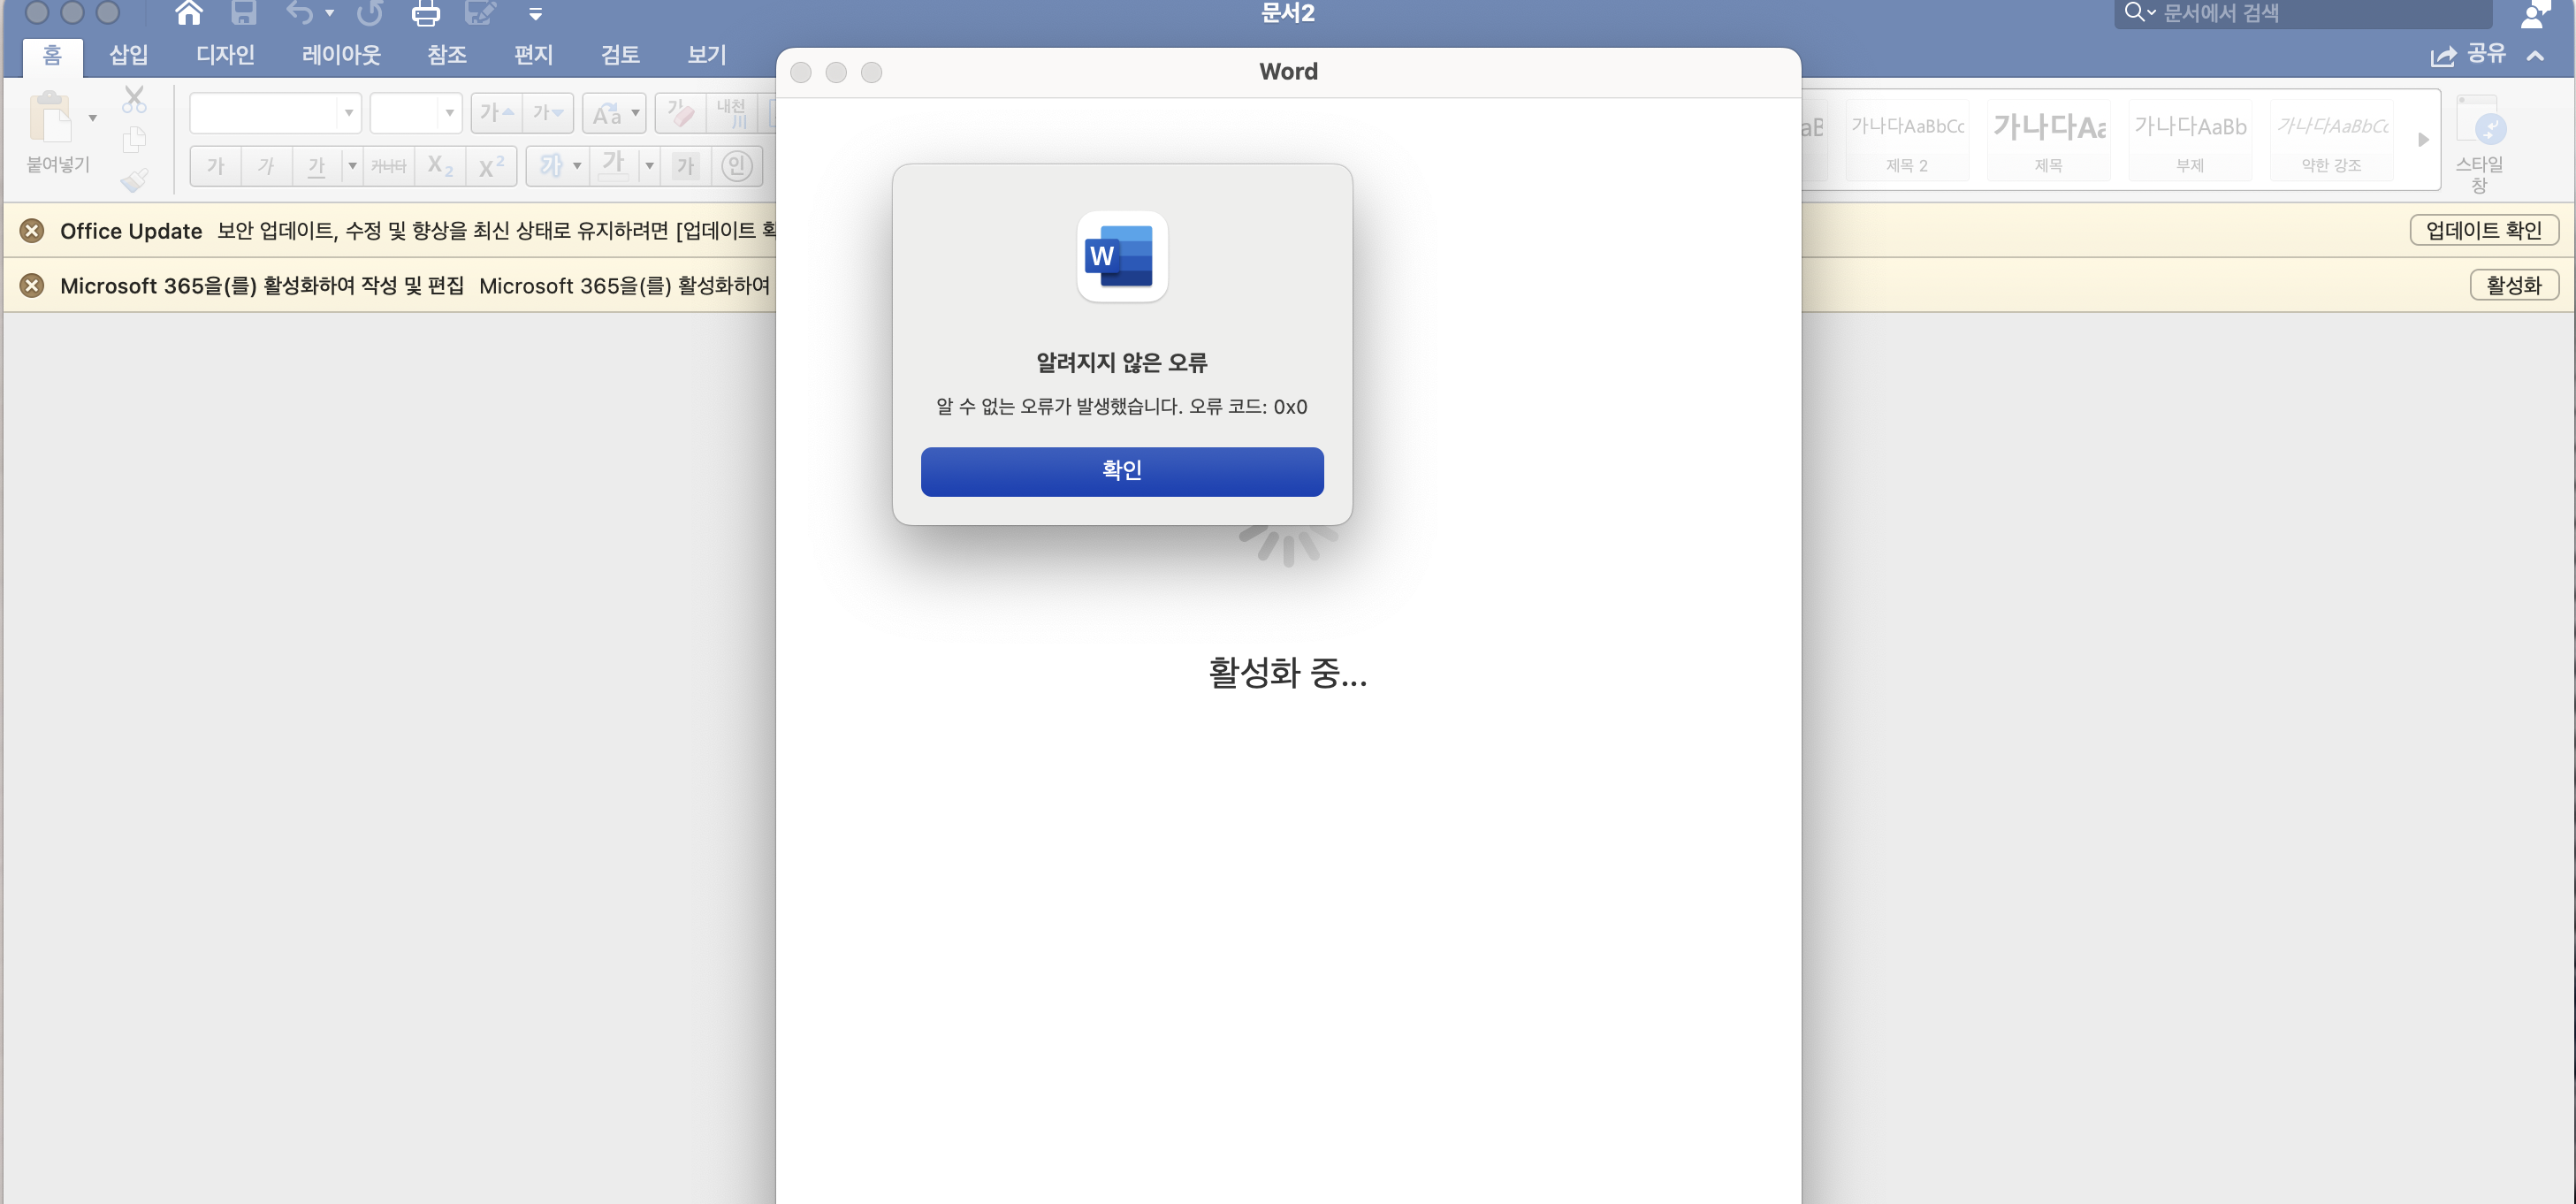
Task: Click the 업데이트 확인 button
Action: pyautogui.click(x=2484, y=231)
